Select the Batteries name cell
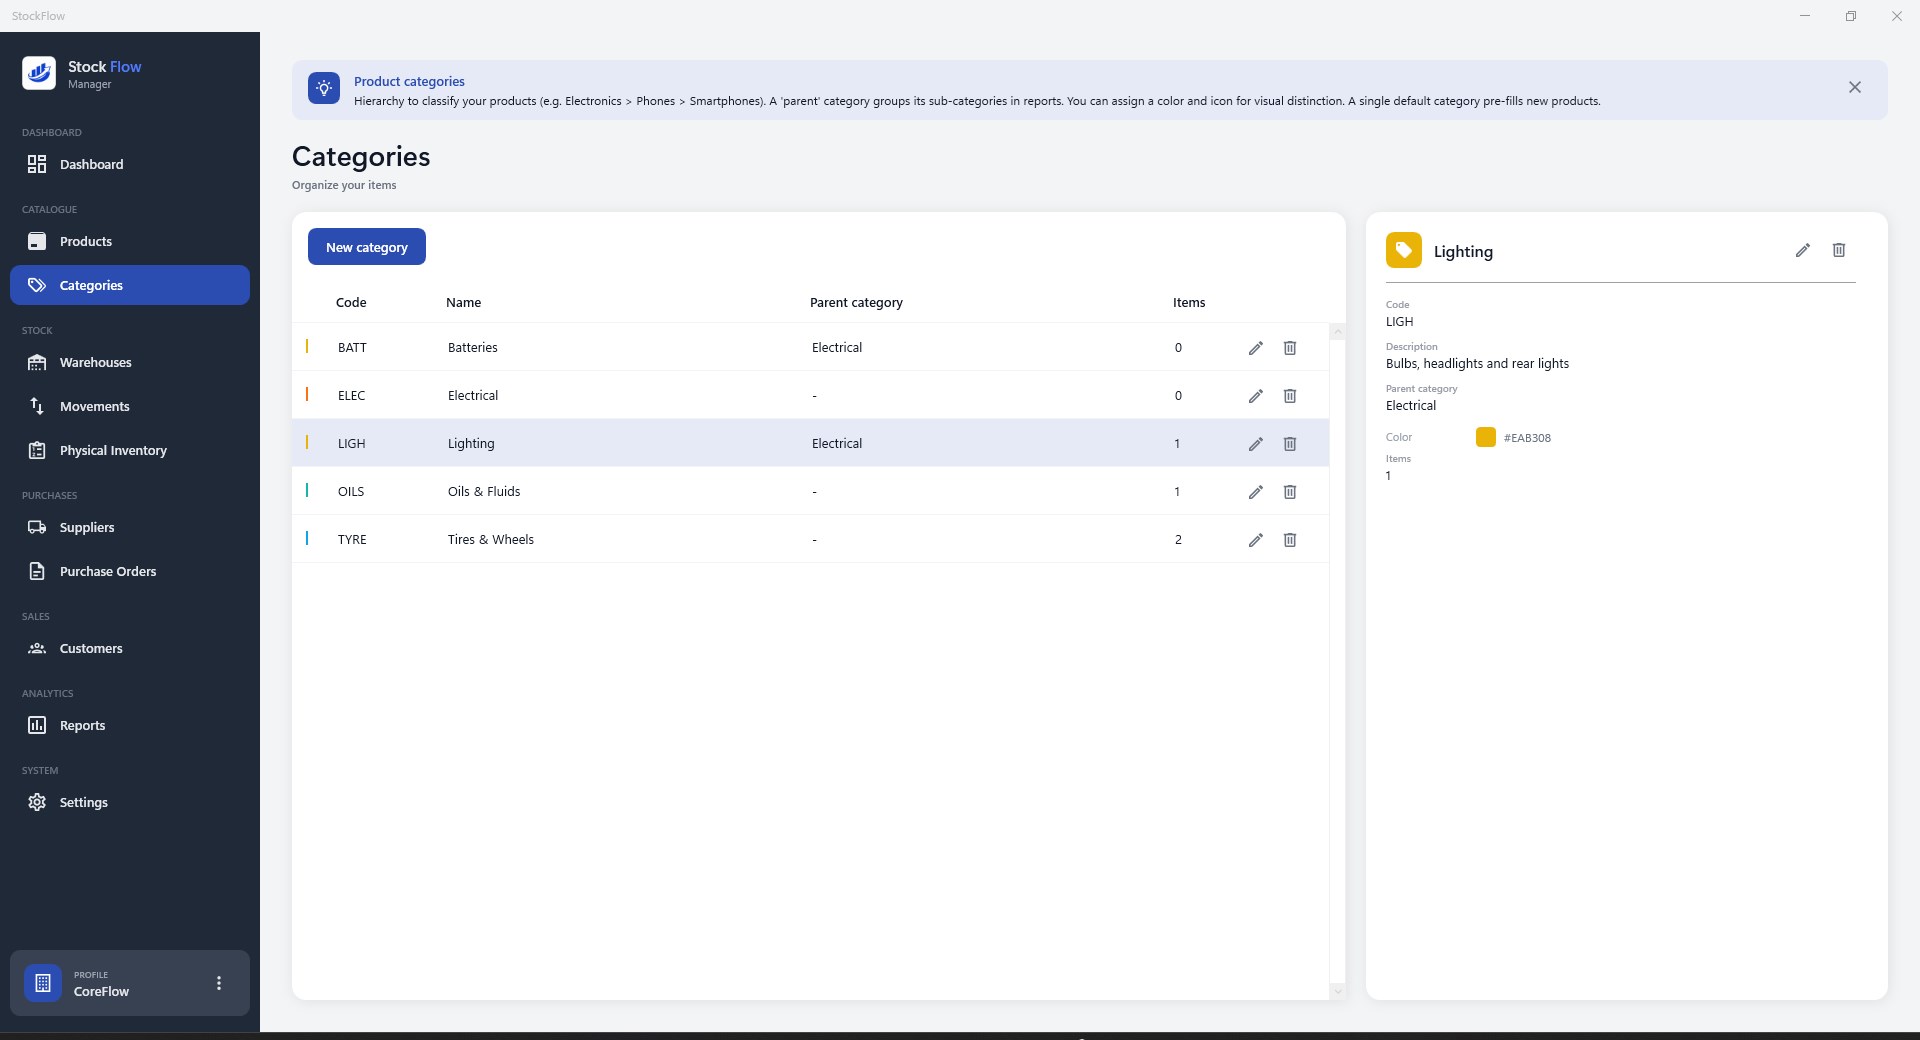This screenshot has width=1920, height=1040. point(473,347)
